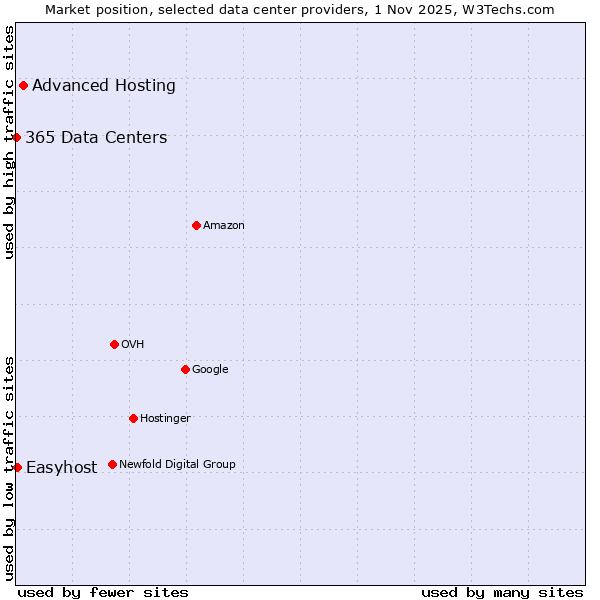Select the Newfold Digital Group marker
600x600 pixels.
(112, 464)
